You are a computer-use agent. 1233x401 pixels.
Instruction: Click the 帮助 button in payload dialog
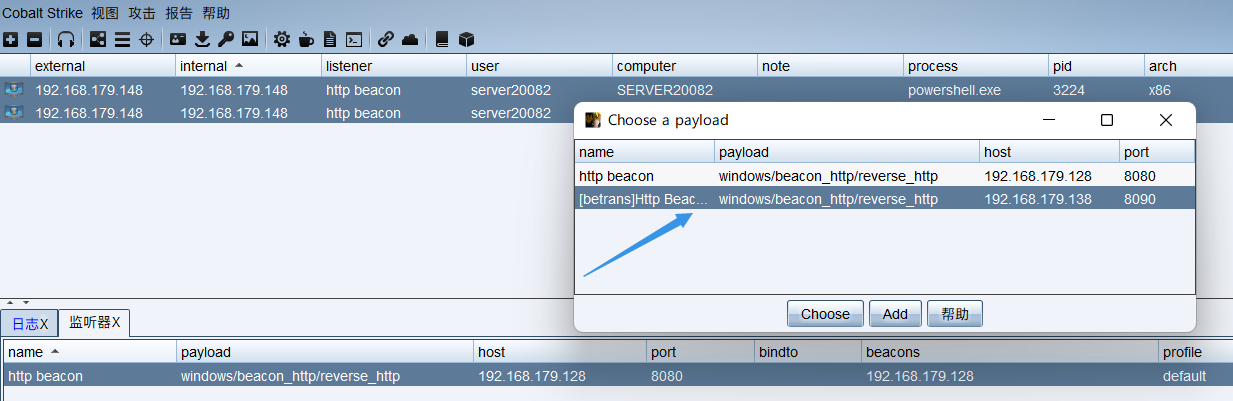(955, 314)
